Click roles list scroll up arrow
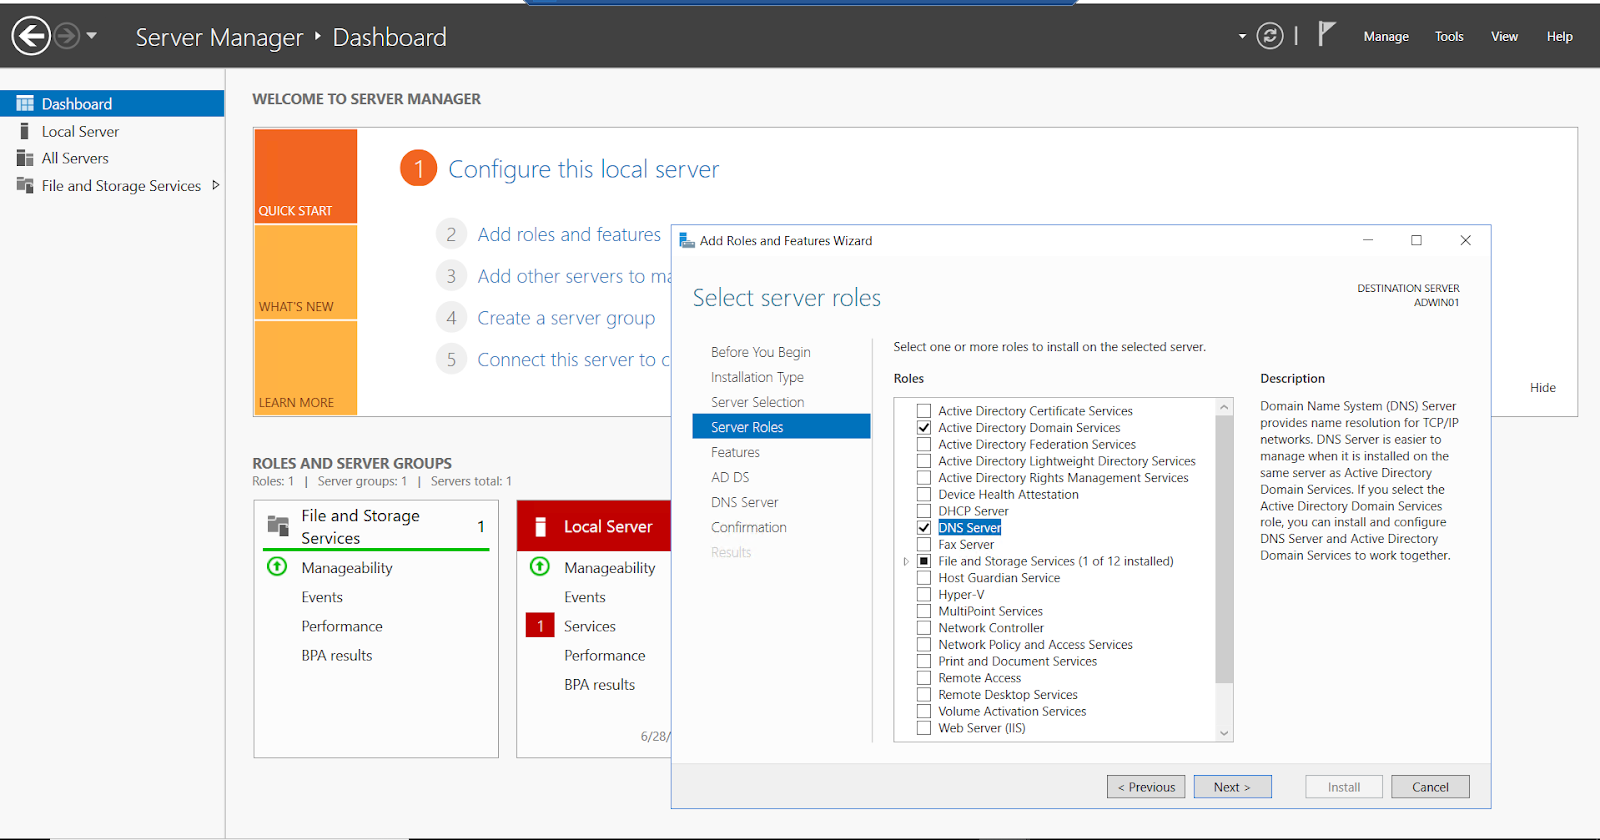Screen dimensions: 1600x840 [1224, 407]
